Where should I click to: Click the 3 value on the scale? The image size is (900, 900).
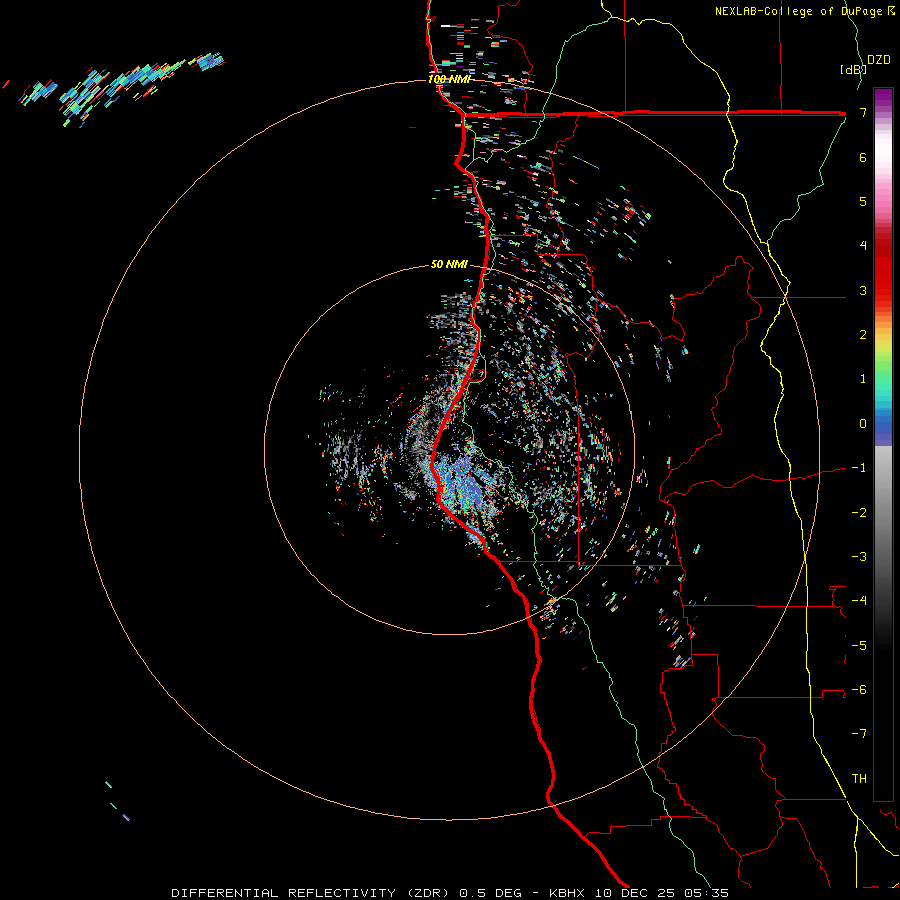tap(863, 290)
